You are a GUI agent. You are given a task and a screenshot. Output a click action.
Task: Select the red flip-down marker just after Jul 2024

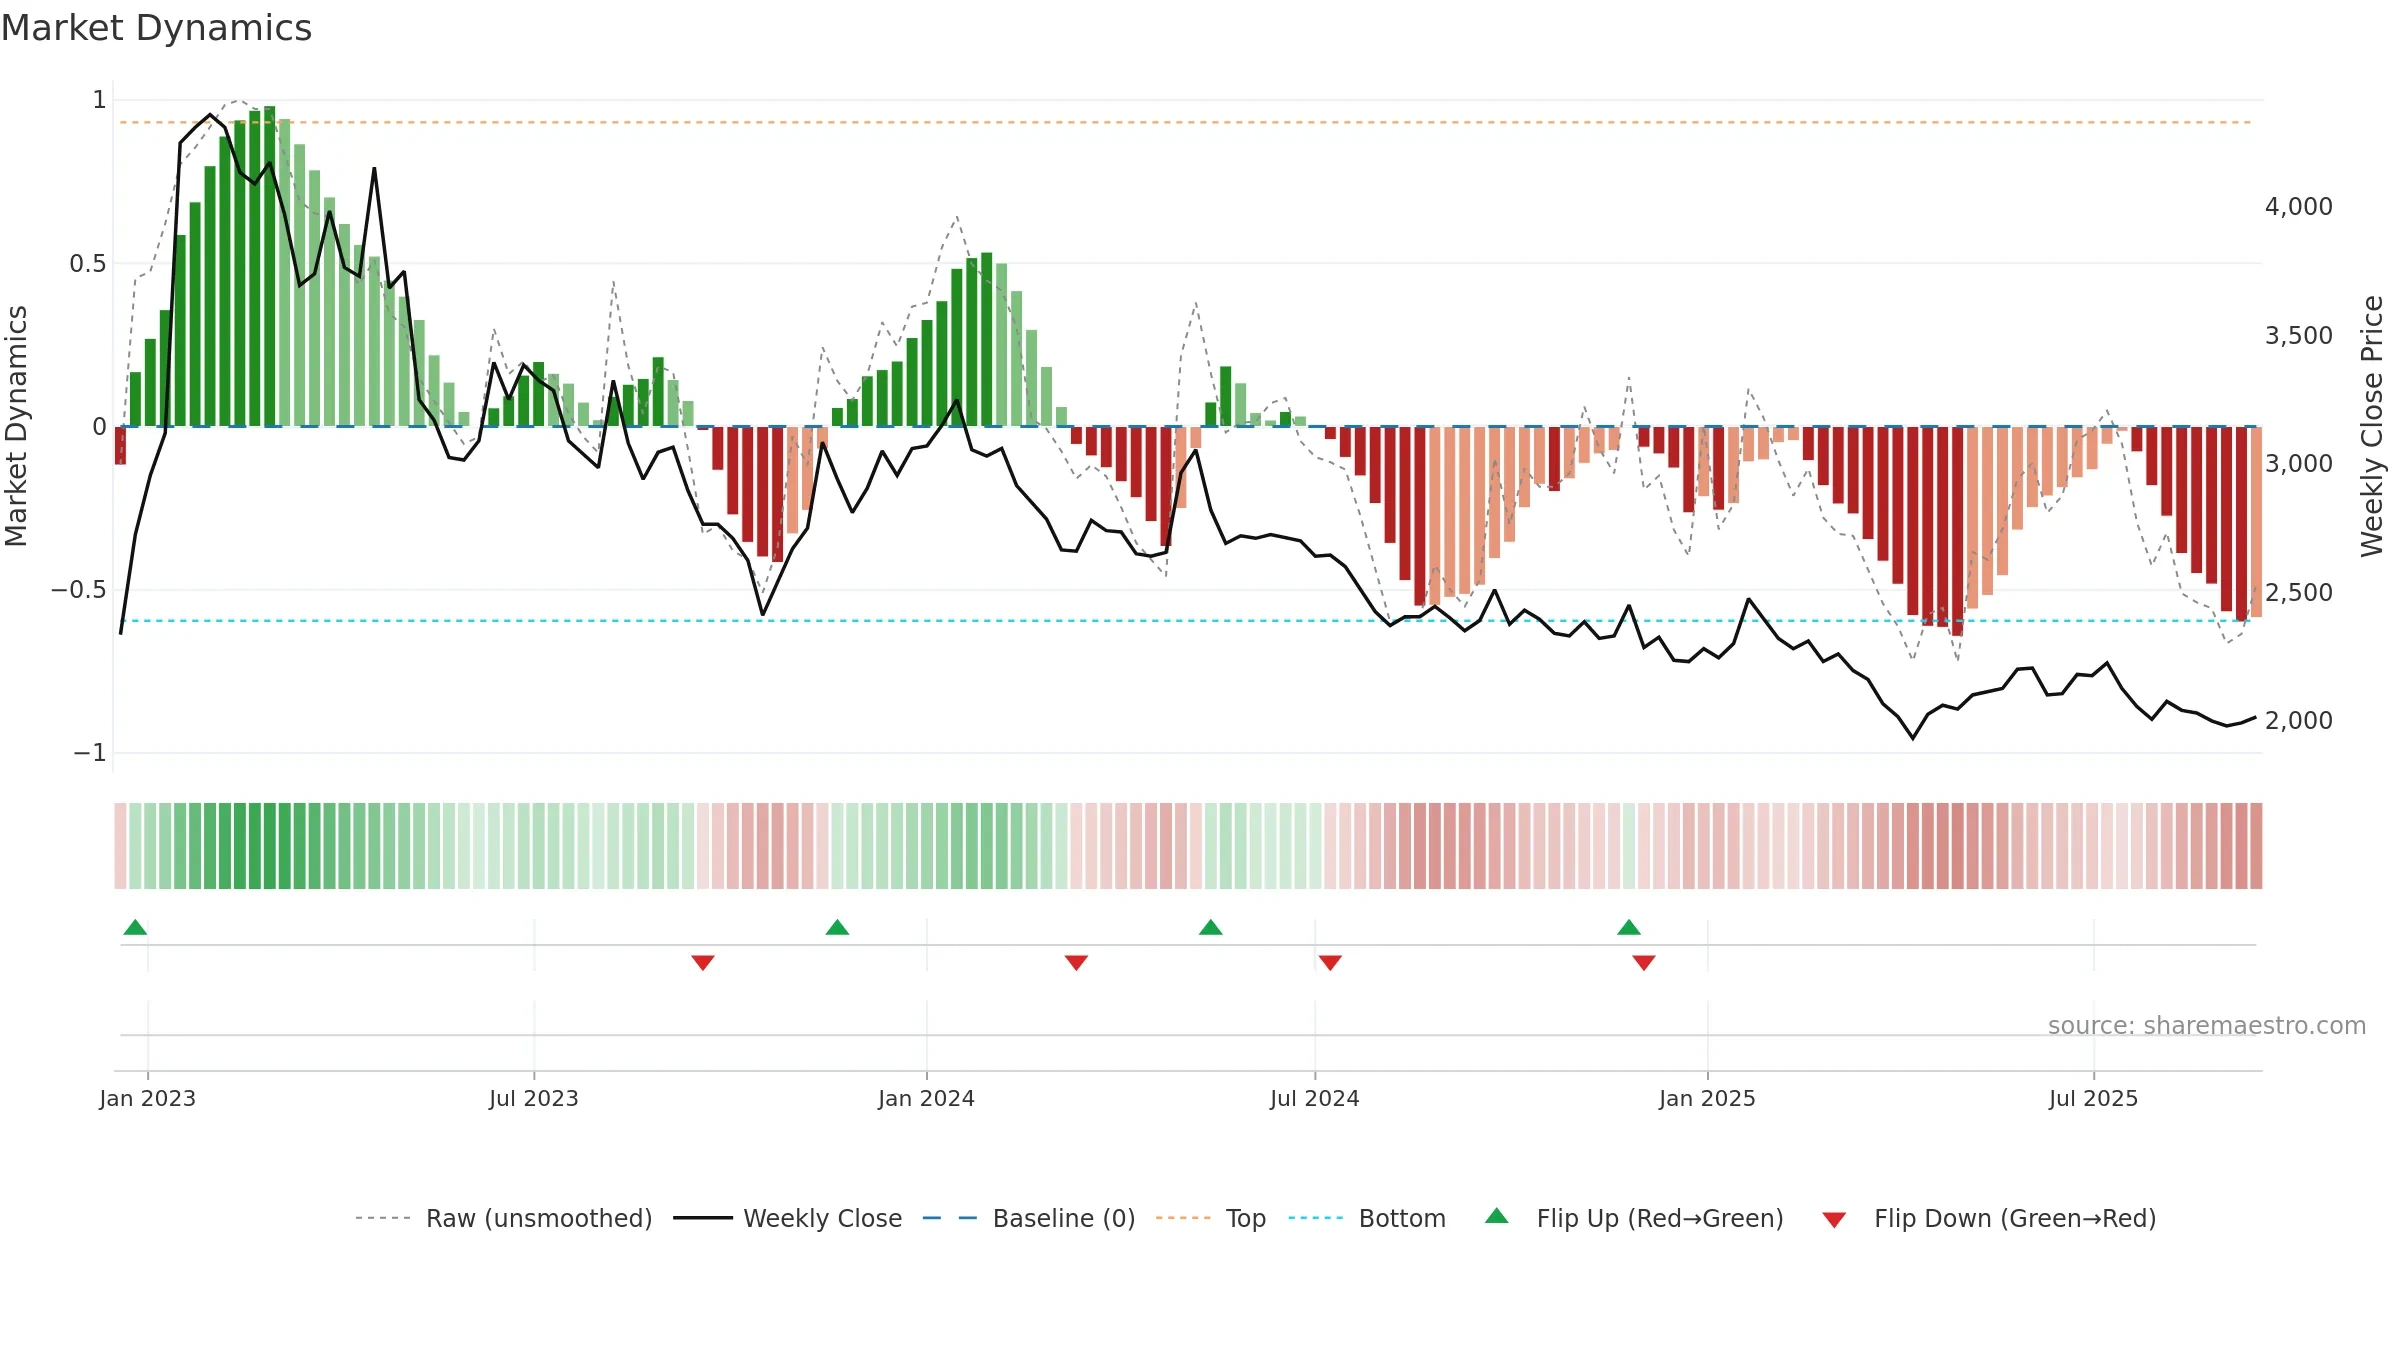click(x=1330, y=962)
